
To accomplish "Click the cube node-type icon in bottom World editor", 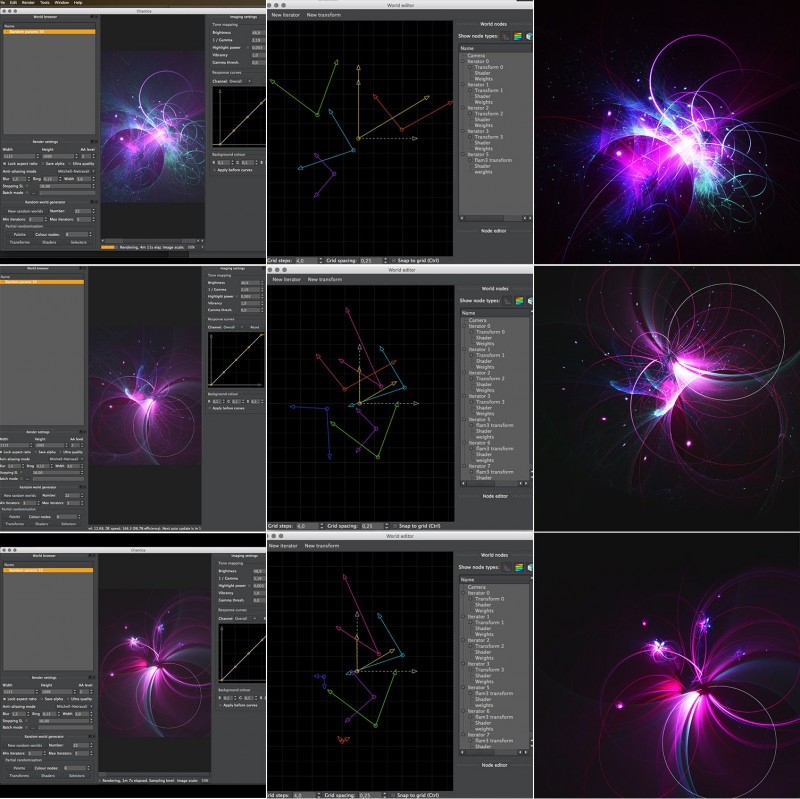I will [x=530, y=567].
